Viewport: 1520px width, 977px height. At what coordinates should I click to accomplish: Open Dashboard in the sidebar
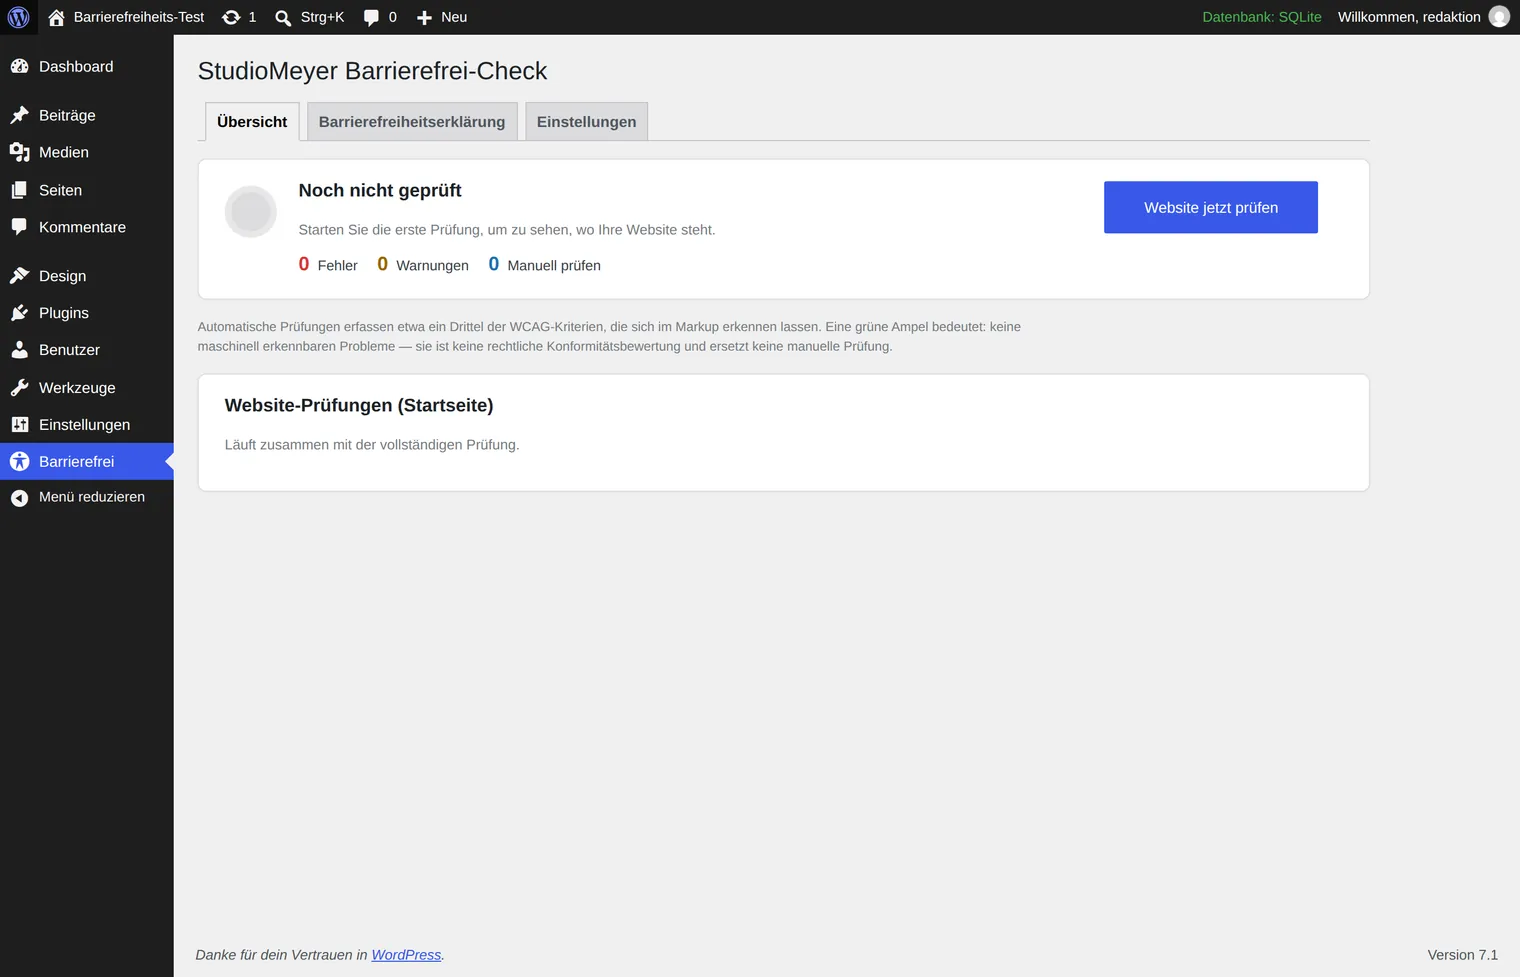tap(87, 66)
